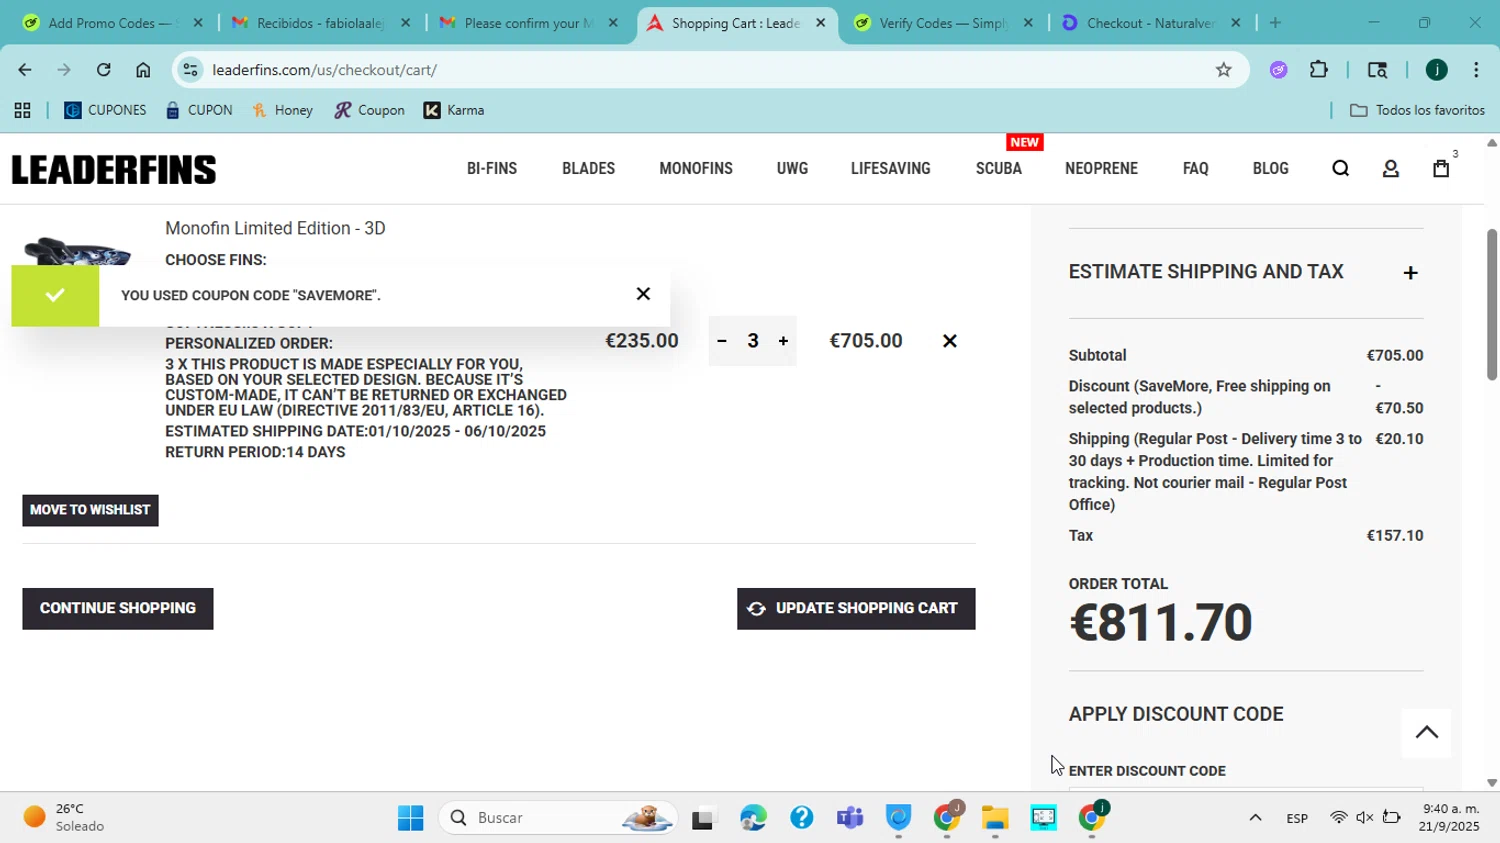Open the site search magnifier icon
Screen dimensions: 1500x843
click(1341, 169)
